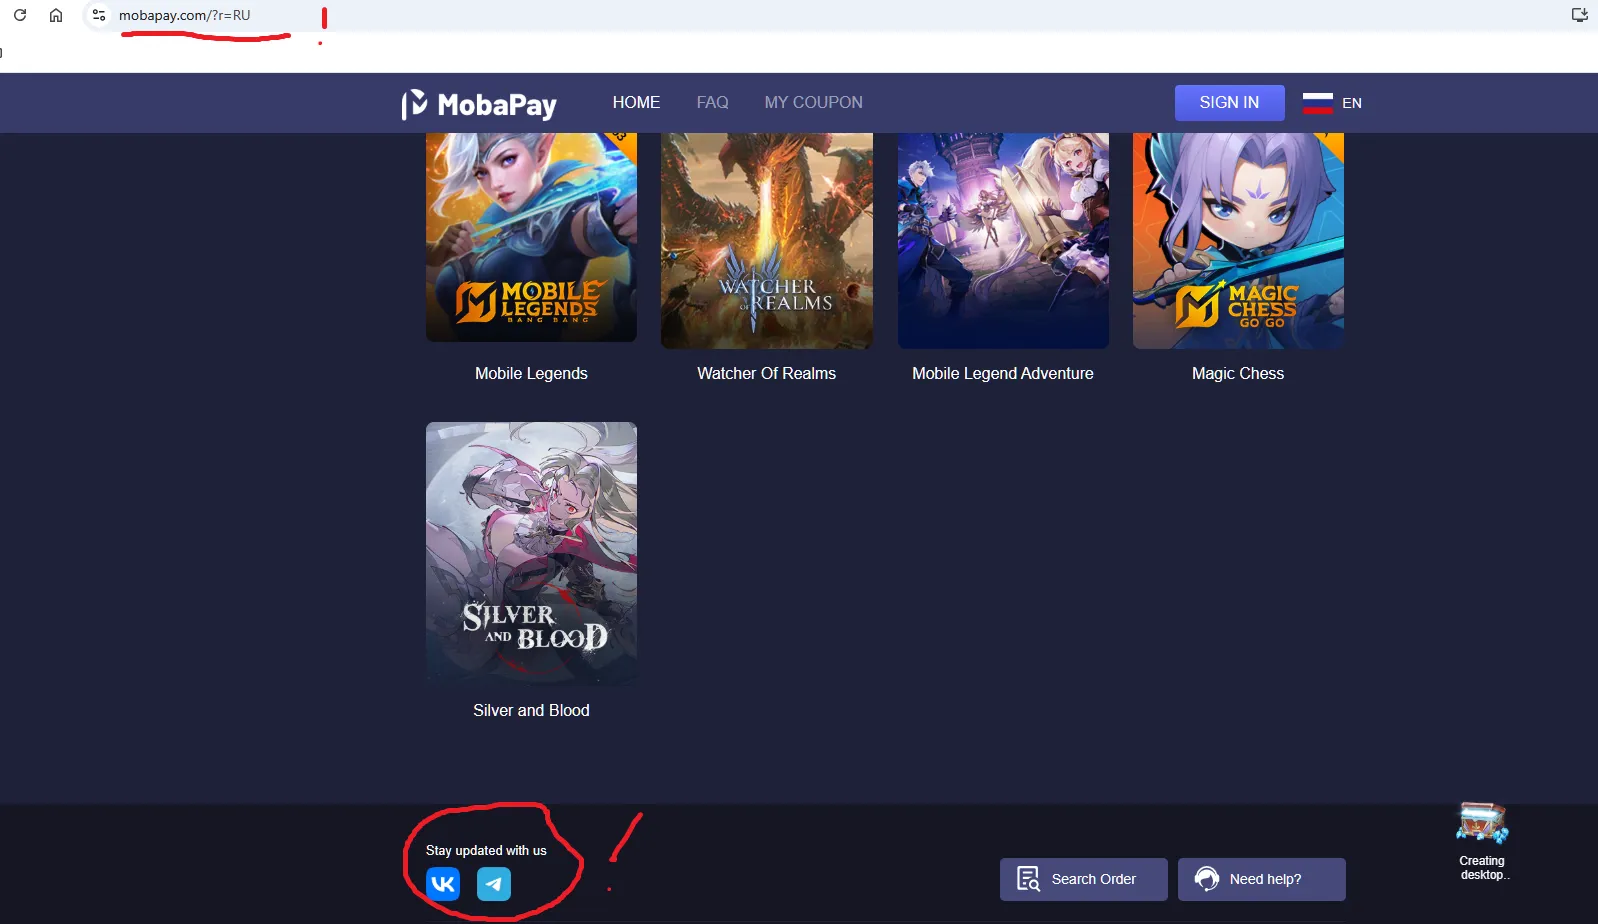Open the MY COUPON nav item

(x=813, y=102)
